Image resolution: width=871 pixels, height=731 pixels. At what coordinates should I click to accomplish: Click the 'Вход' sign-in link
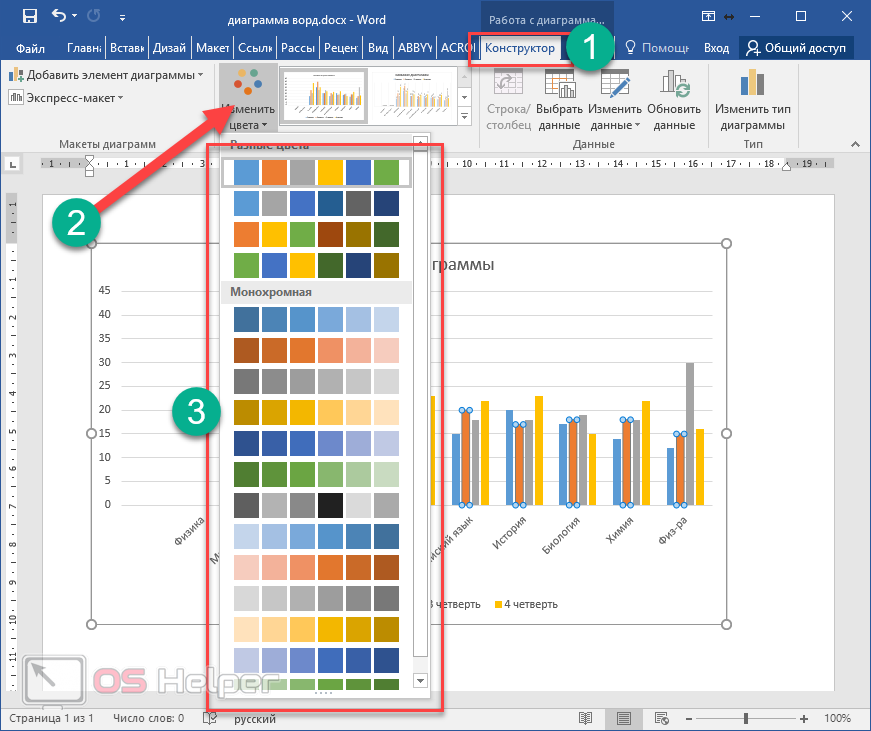716,48
